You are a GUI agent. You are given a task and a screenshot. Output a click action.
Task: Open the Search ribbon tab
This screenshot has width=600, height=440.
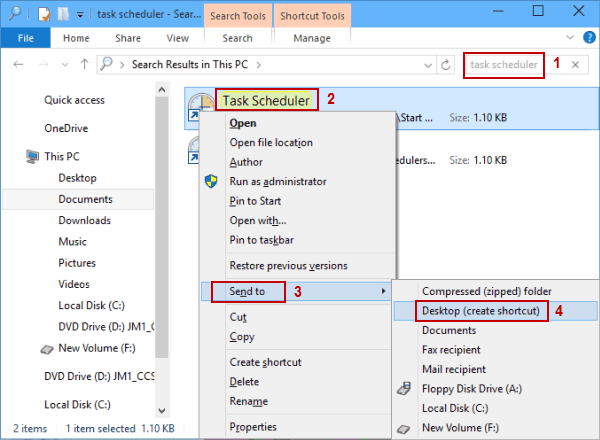[x=237, y=38]
